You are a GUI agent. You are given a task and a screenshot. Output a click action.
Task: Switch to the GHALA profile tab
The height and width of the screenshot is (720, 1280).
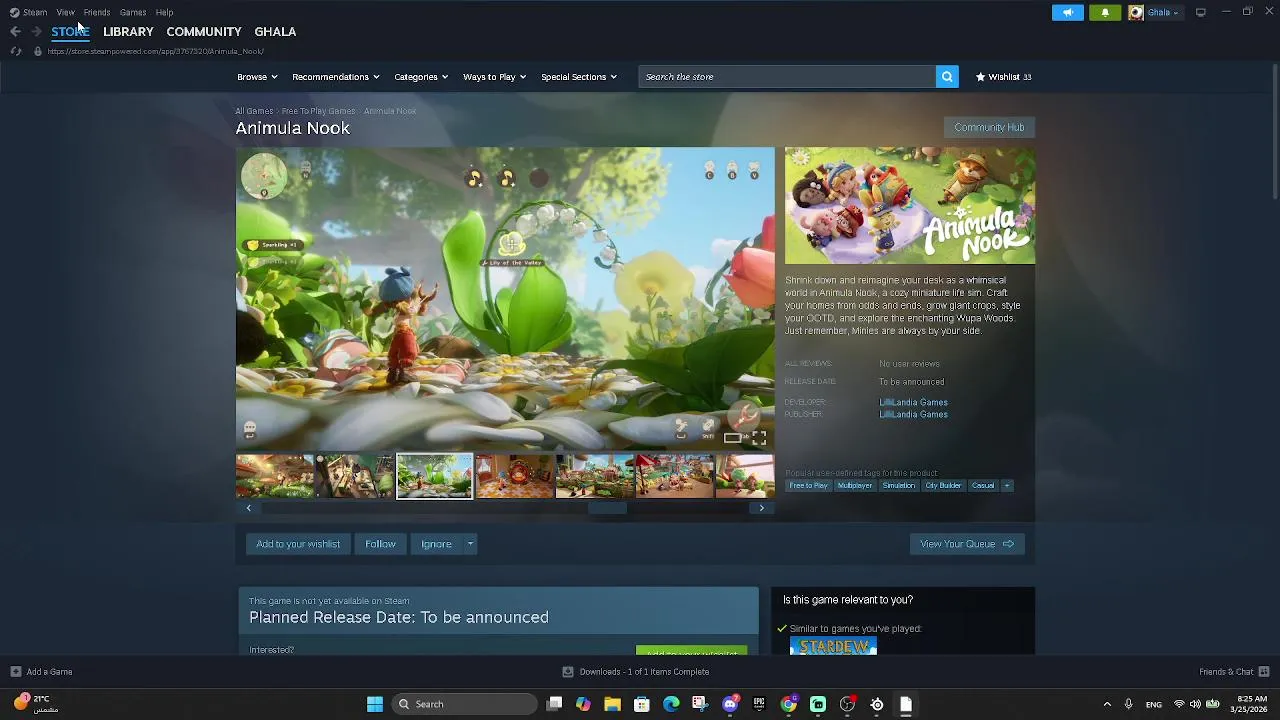(275, 32)
